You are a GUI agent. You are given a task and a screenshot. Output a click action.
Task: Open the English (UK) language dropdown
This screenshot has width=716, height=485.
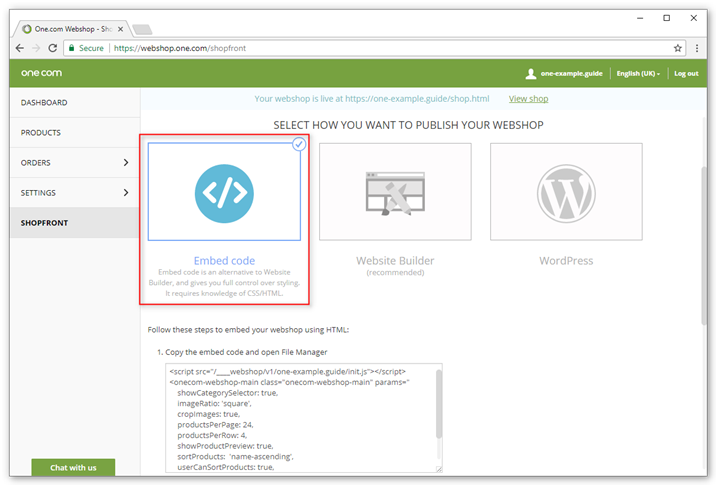pos(638,74)
